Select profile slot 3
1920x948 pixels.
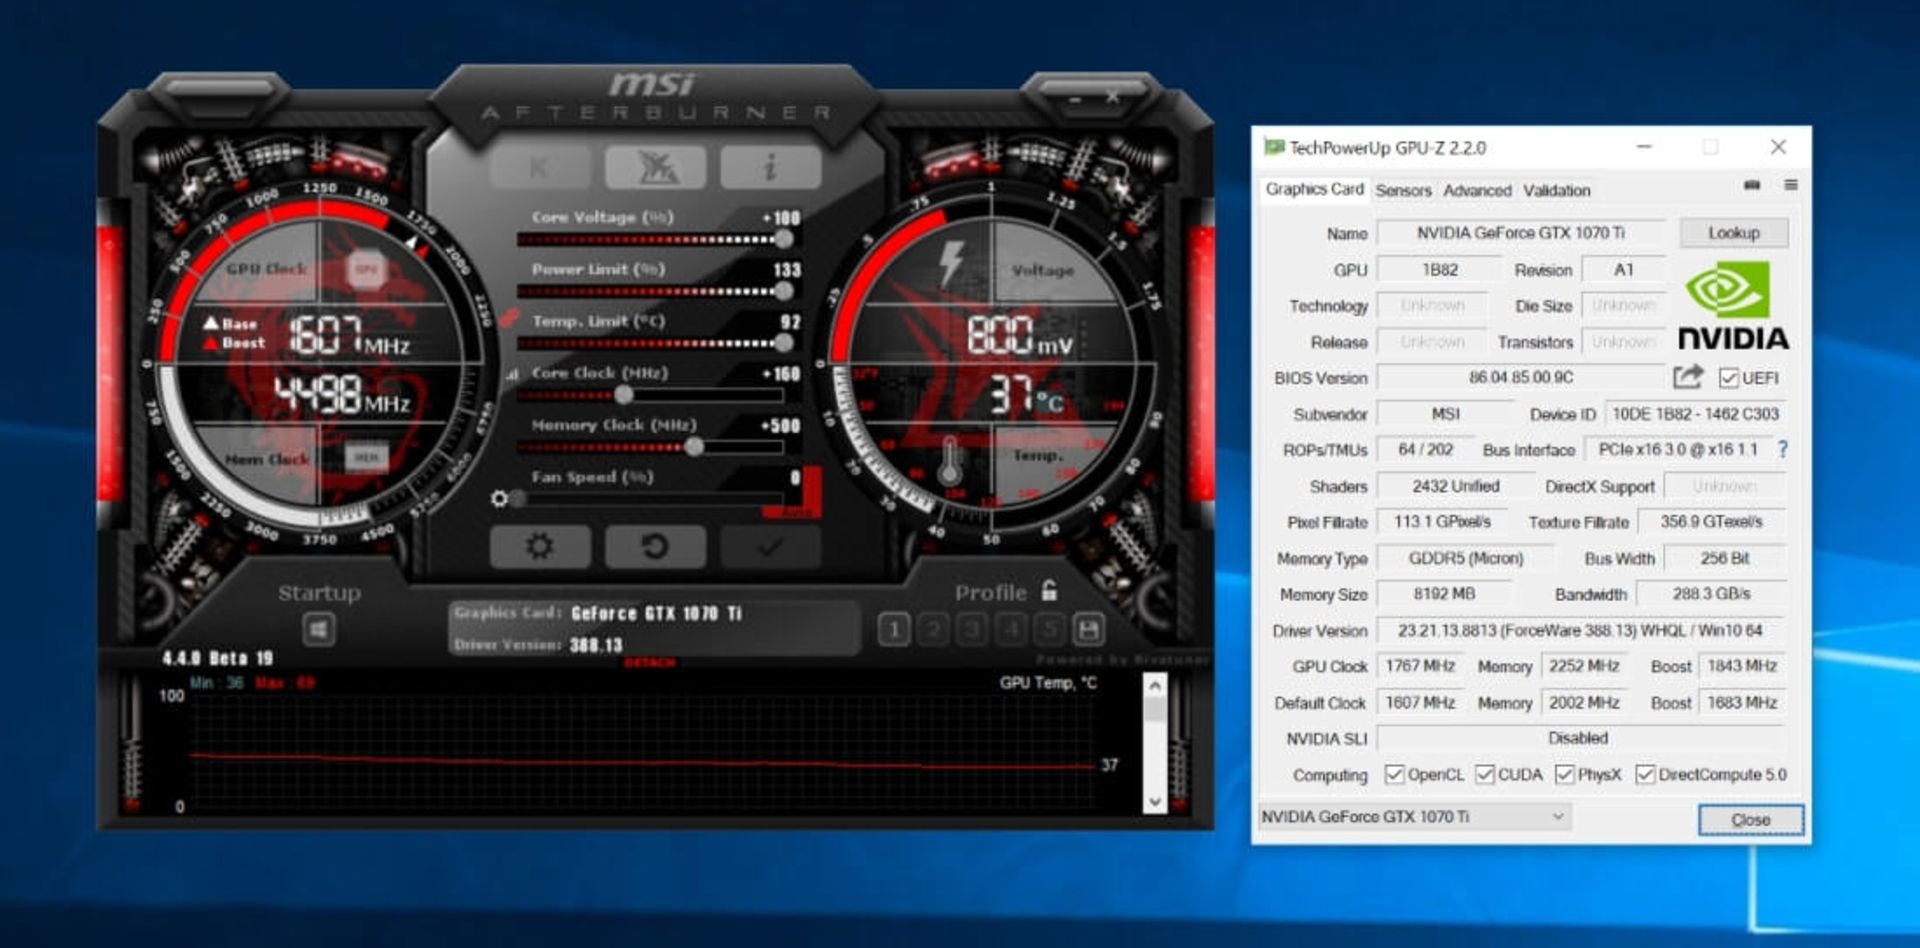coord(972,629)
